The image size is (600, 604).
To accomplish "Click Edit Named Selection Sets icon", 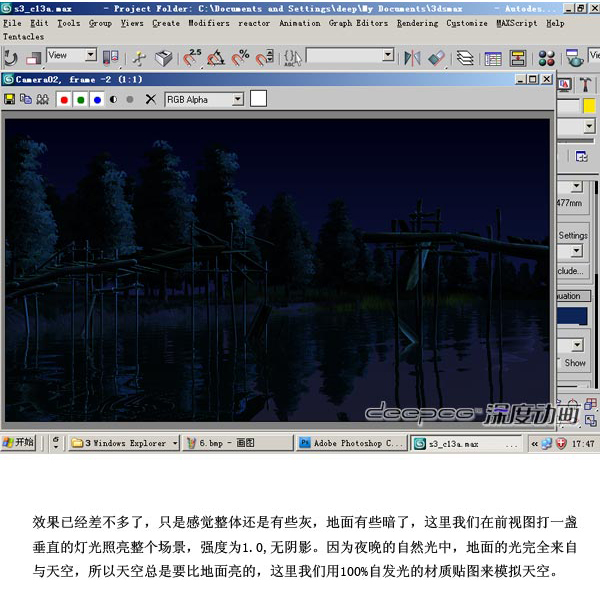I will pos(293,58).
